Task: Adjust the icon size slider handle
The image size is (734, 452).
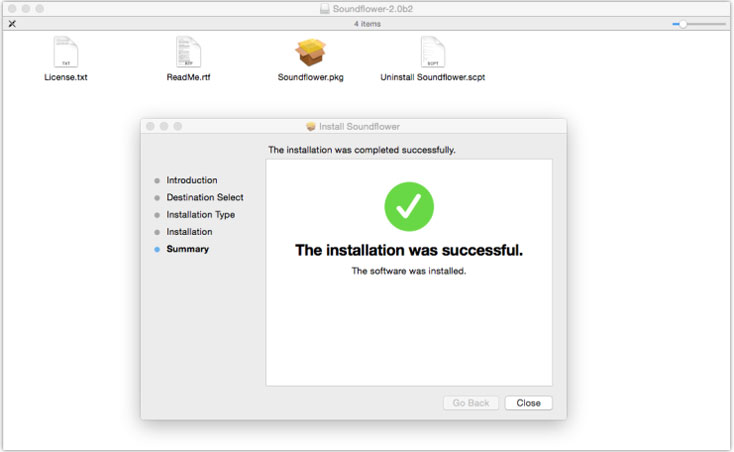Action: point(683,24)
